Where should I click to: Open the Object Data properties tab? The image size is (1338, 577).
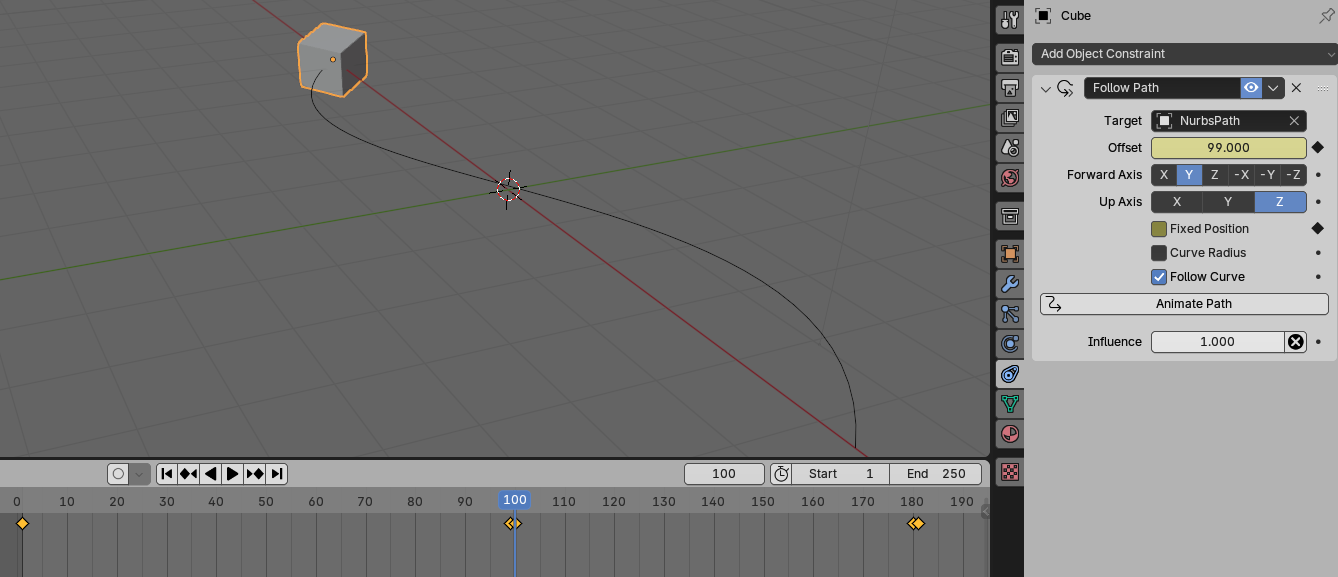pyautogui.click(x=1010, y=404)
